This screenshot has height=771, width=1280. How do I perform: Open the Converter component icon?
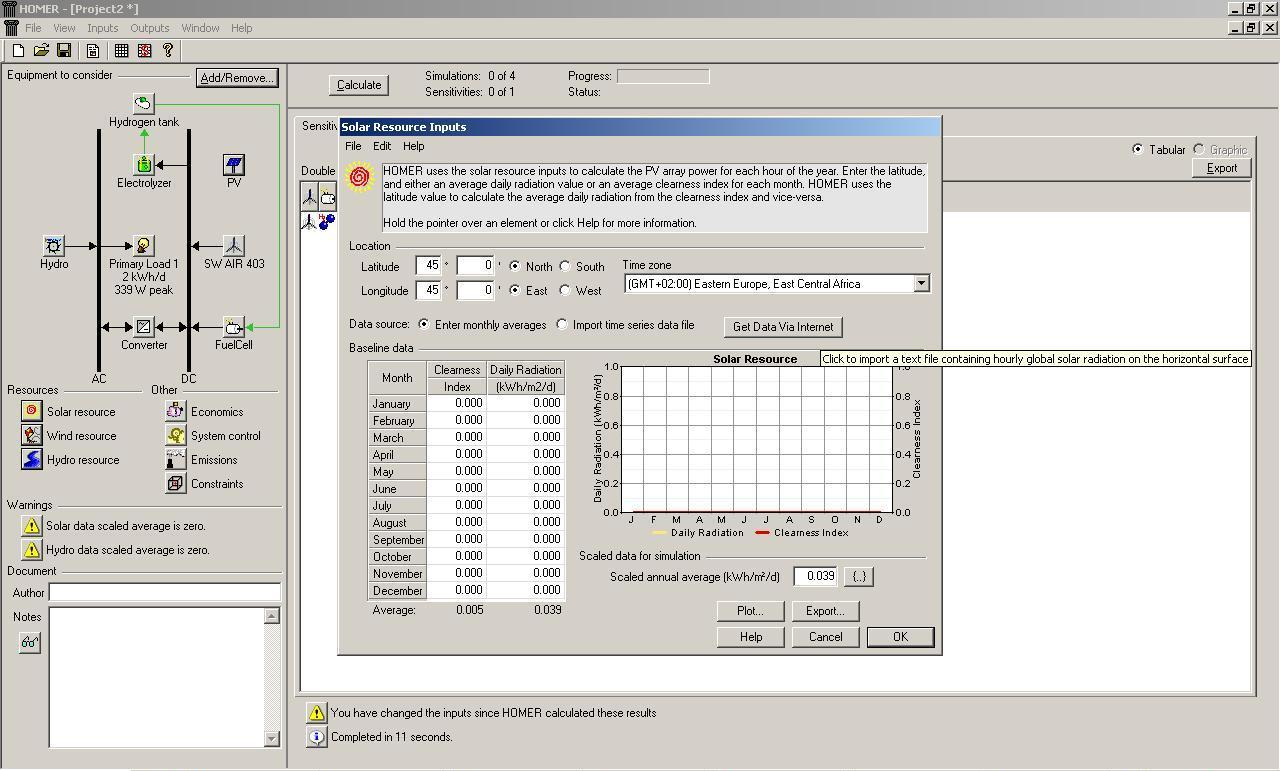click(143, 326)
